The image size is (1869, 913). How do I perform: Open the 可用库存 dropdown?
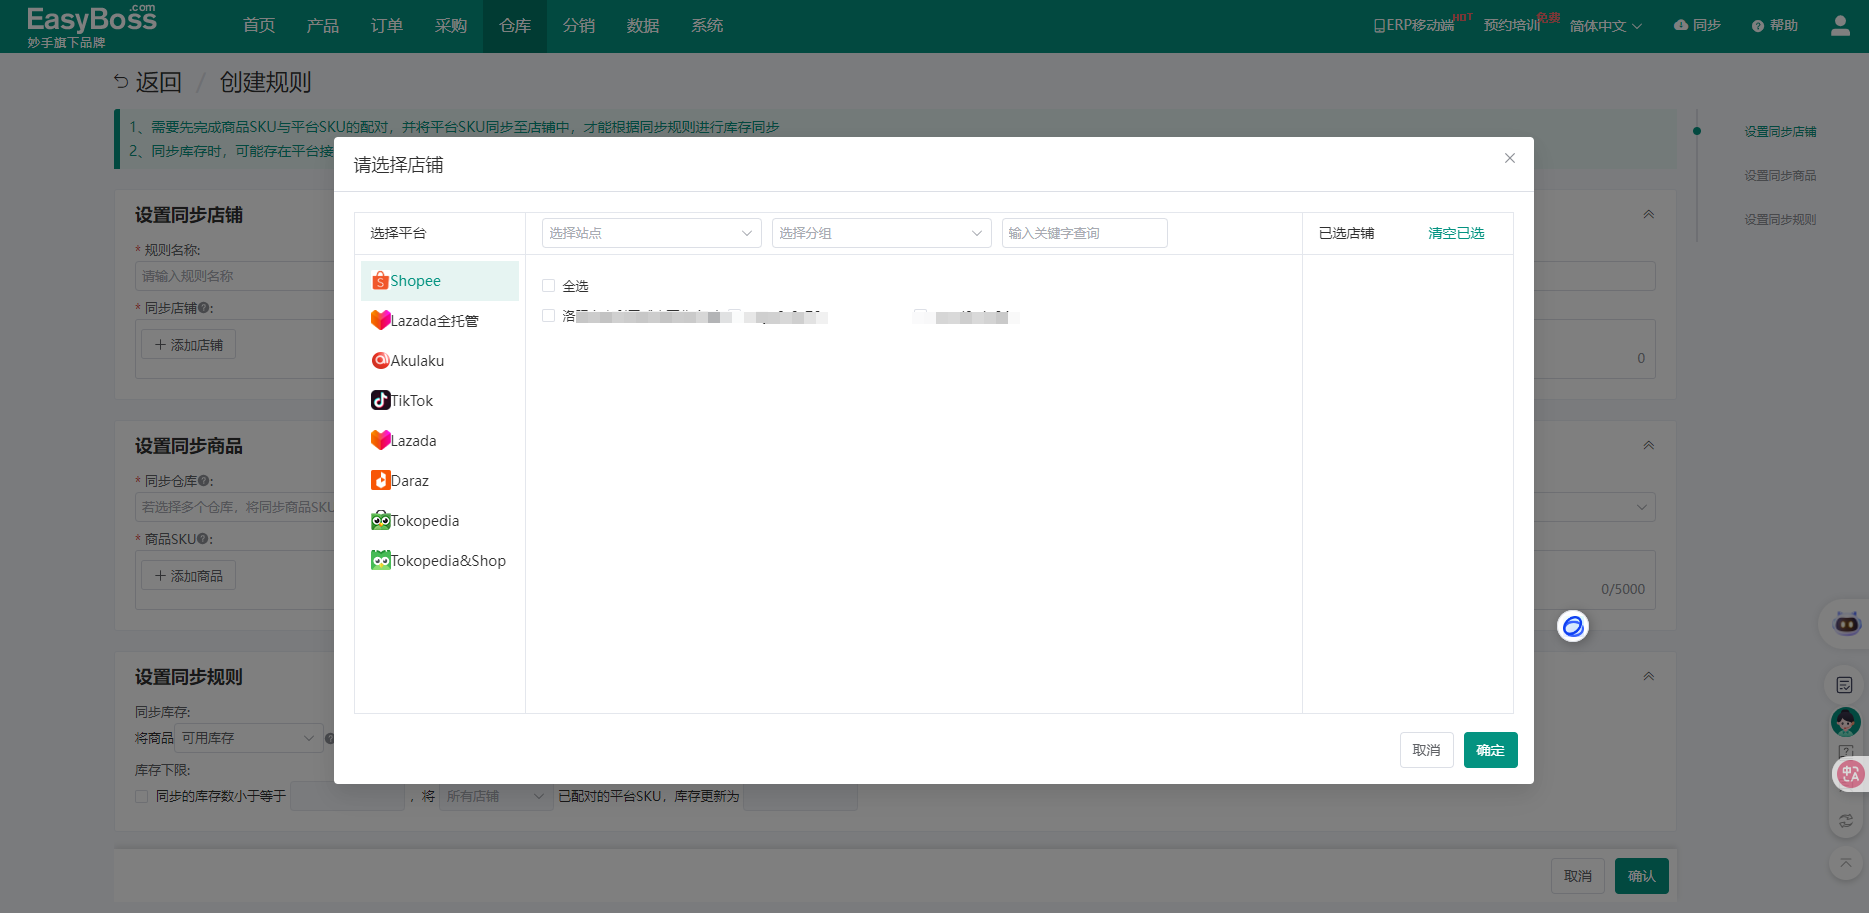click(249, 738)
